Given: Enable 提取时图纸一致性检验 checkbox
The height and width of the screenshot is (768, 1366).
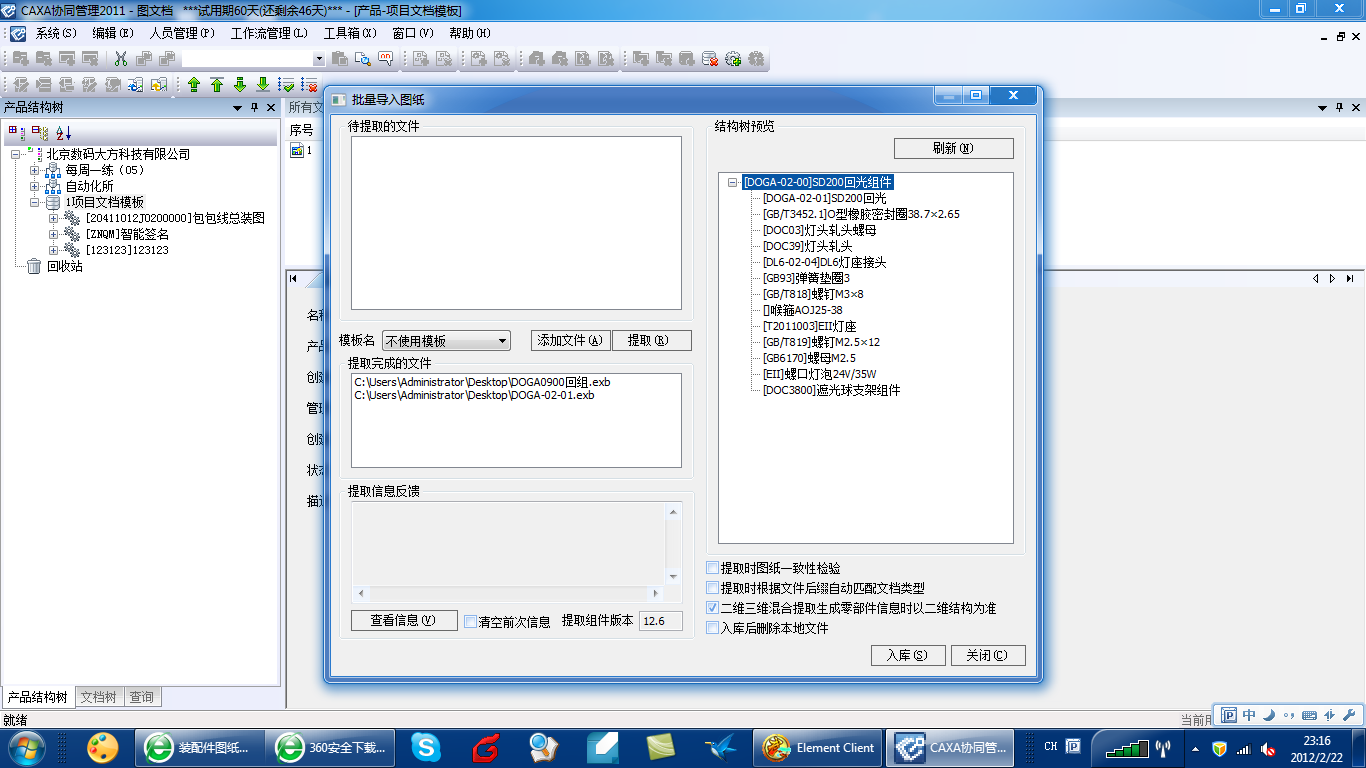Looking at the screenshot, I should (713, 568).
